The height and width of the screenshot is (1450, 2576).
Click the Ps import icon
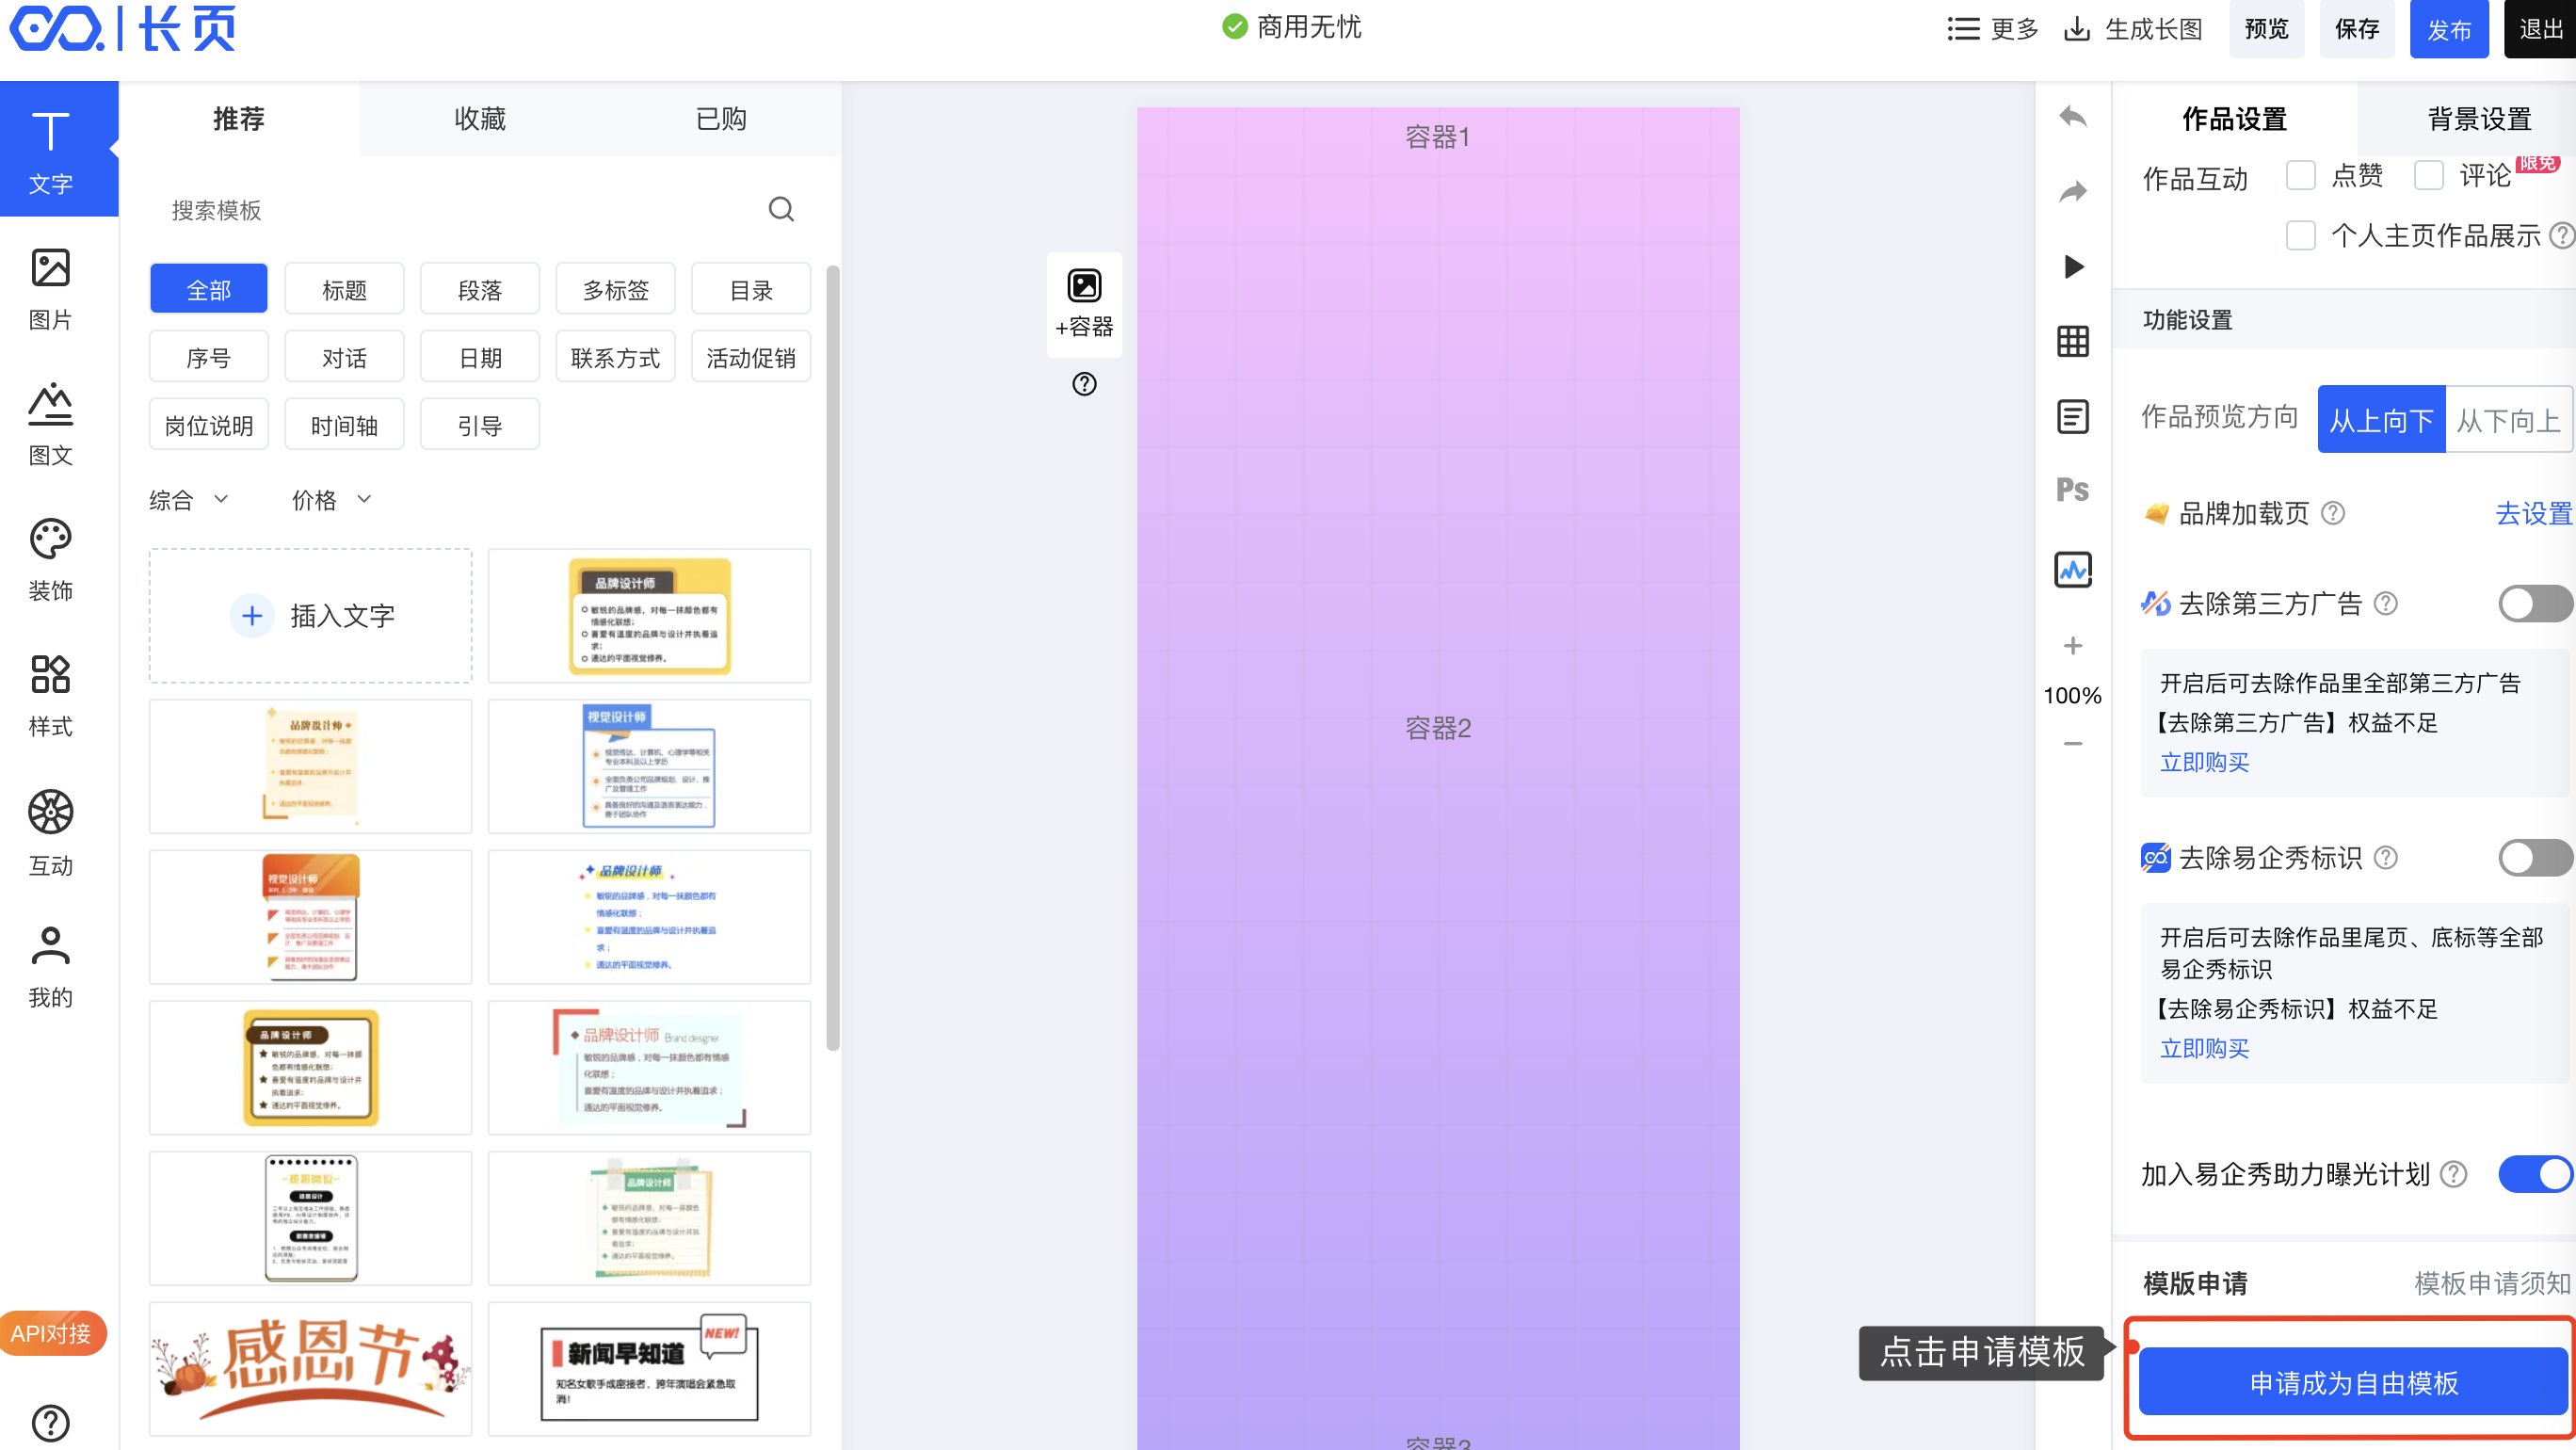(2073, 490)
